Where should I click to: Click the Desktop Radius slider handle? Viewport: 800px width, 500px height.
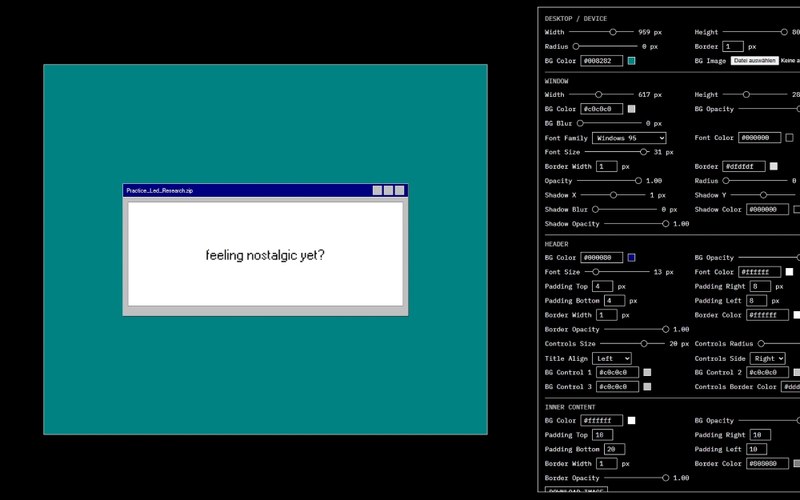(x=576, y=46)
